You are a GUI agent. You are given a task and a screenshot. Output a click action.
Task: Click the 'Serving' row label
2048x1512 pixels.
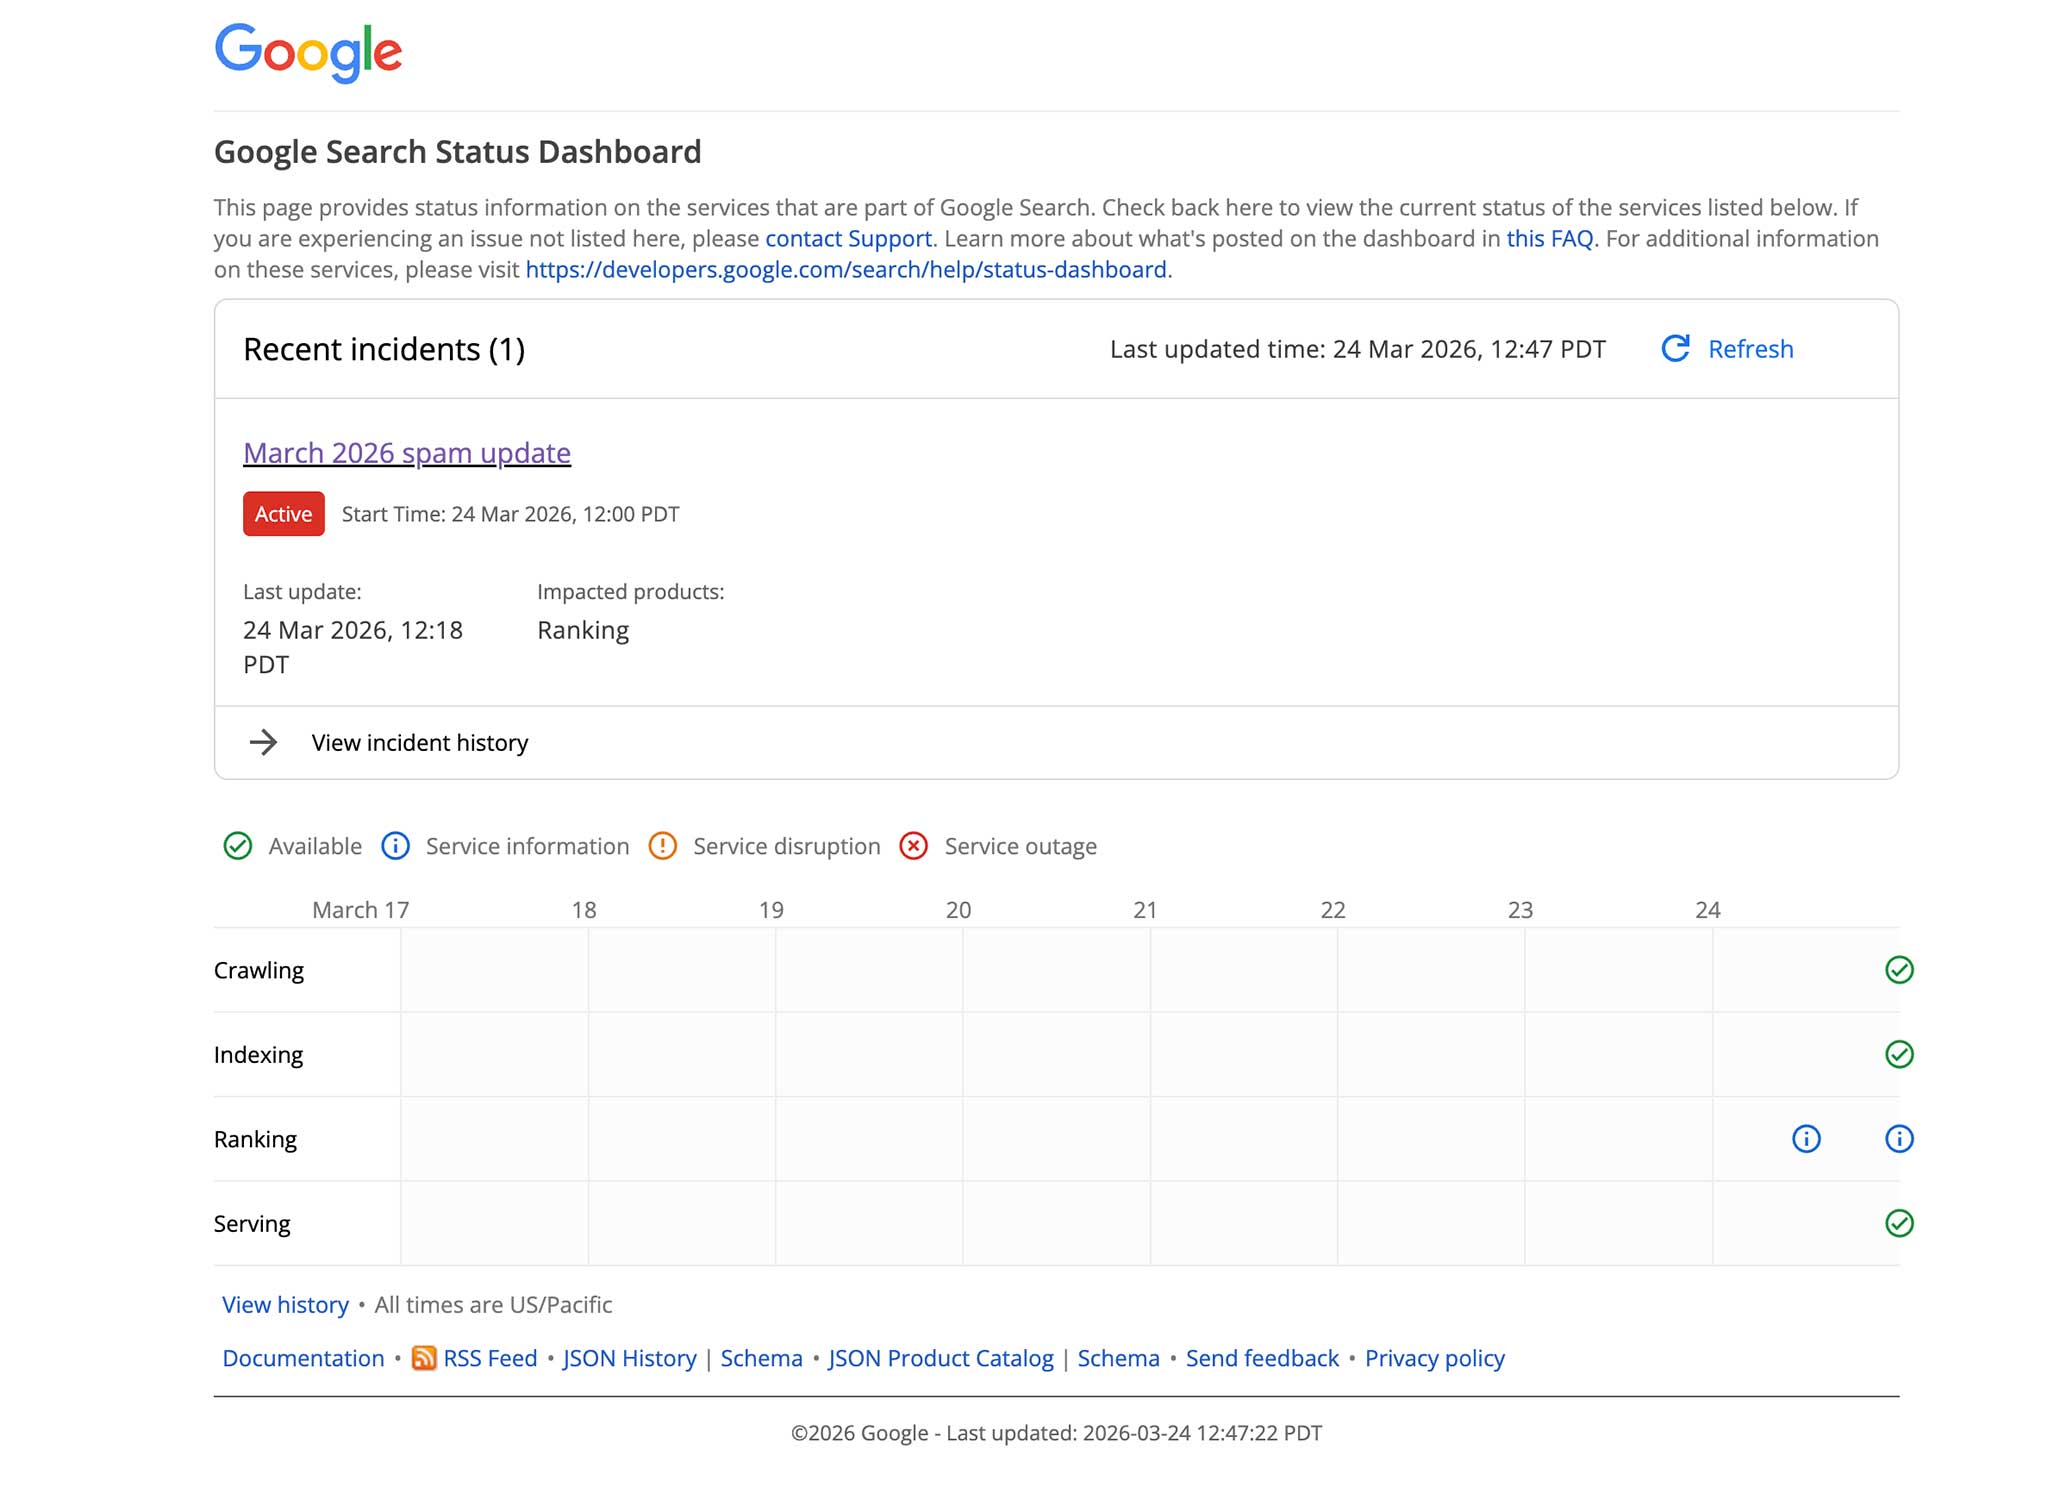point(252,1224)
